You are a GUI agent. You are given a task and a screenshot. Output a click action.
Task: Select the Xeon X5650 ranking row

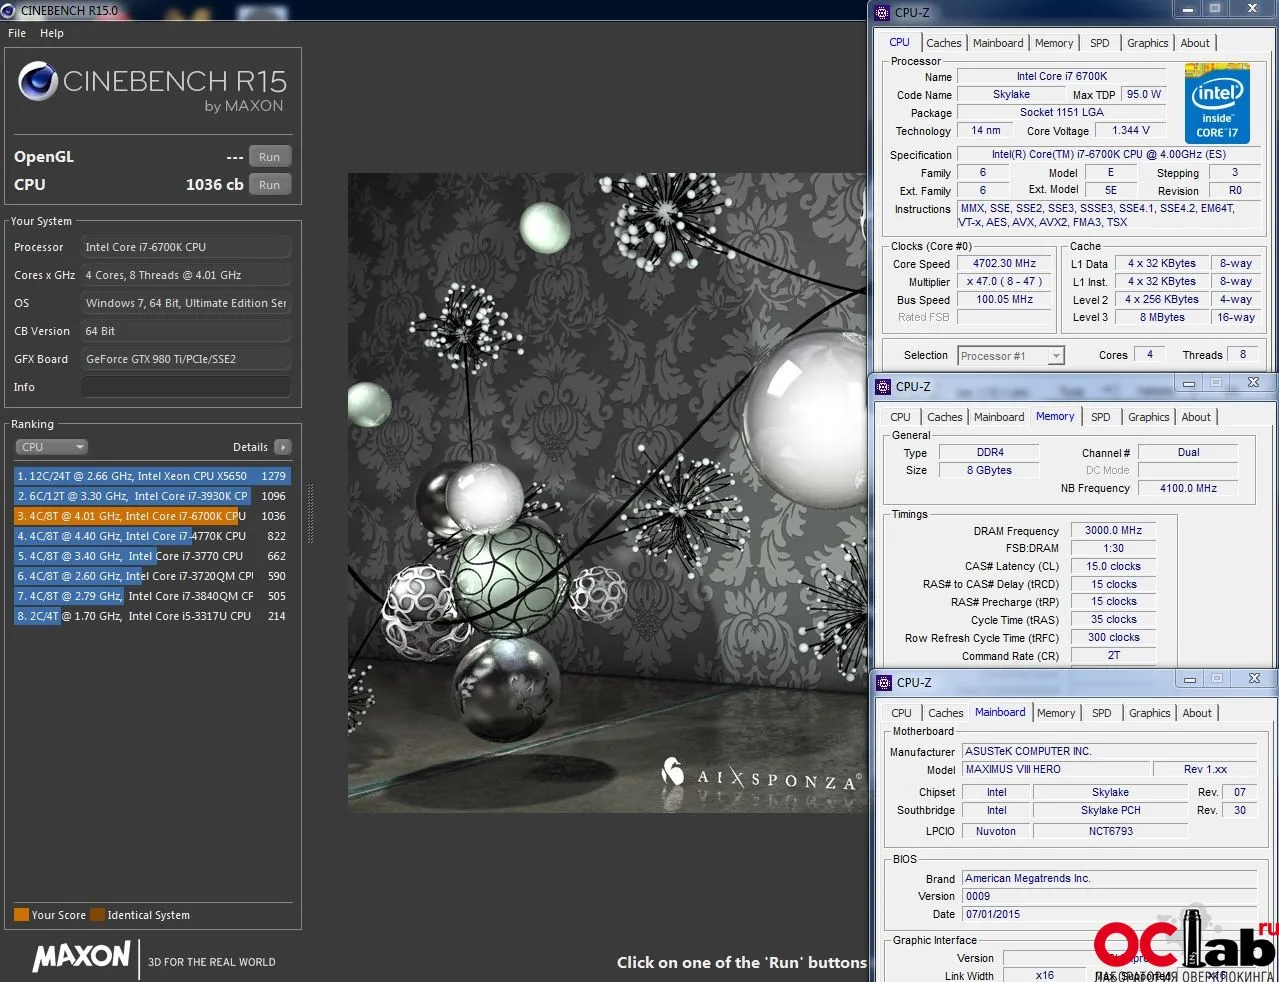point(152,476)
